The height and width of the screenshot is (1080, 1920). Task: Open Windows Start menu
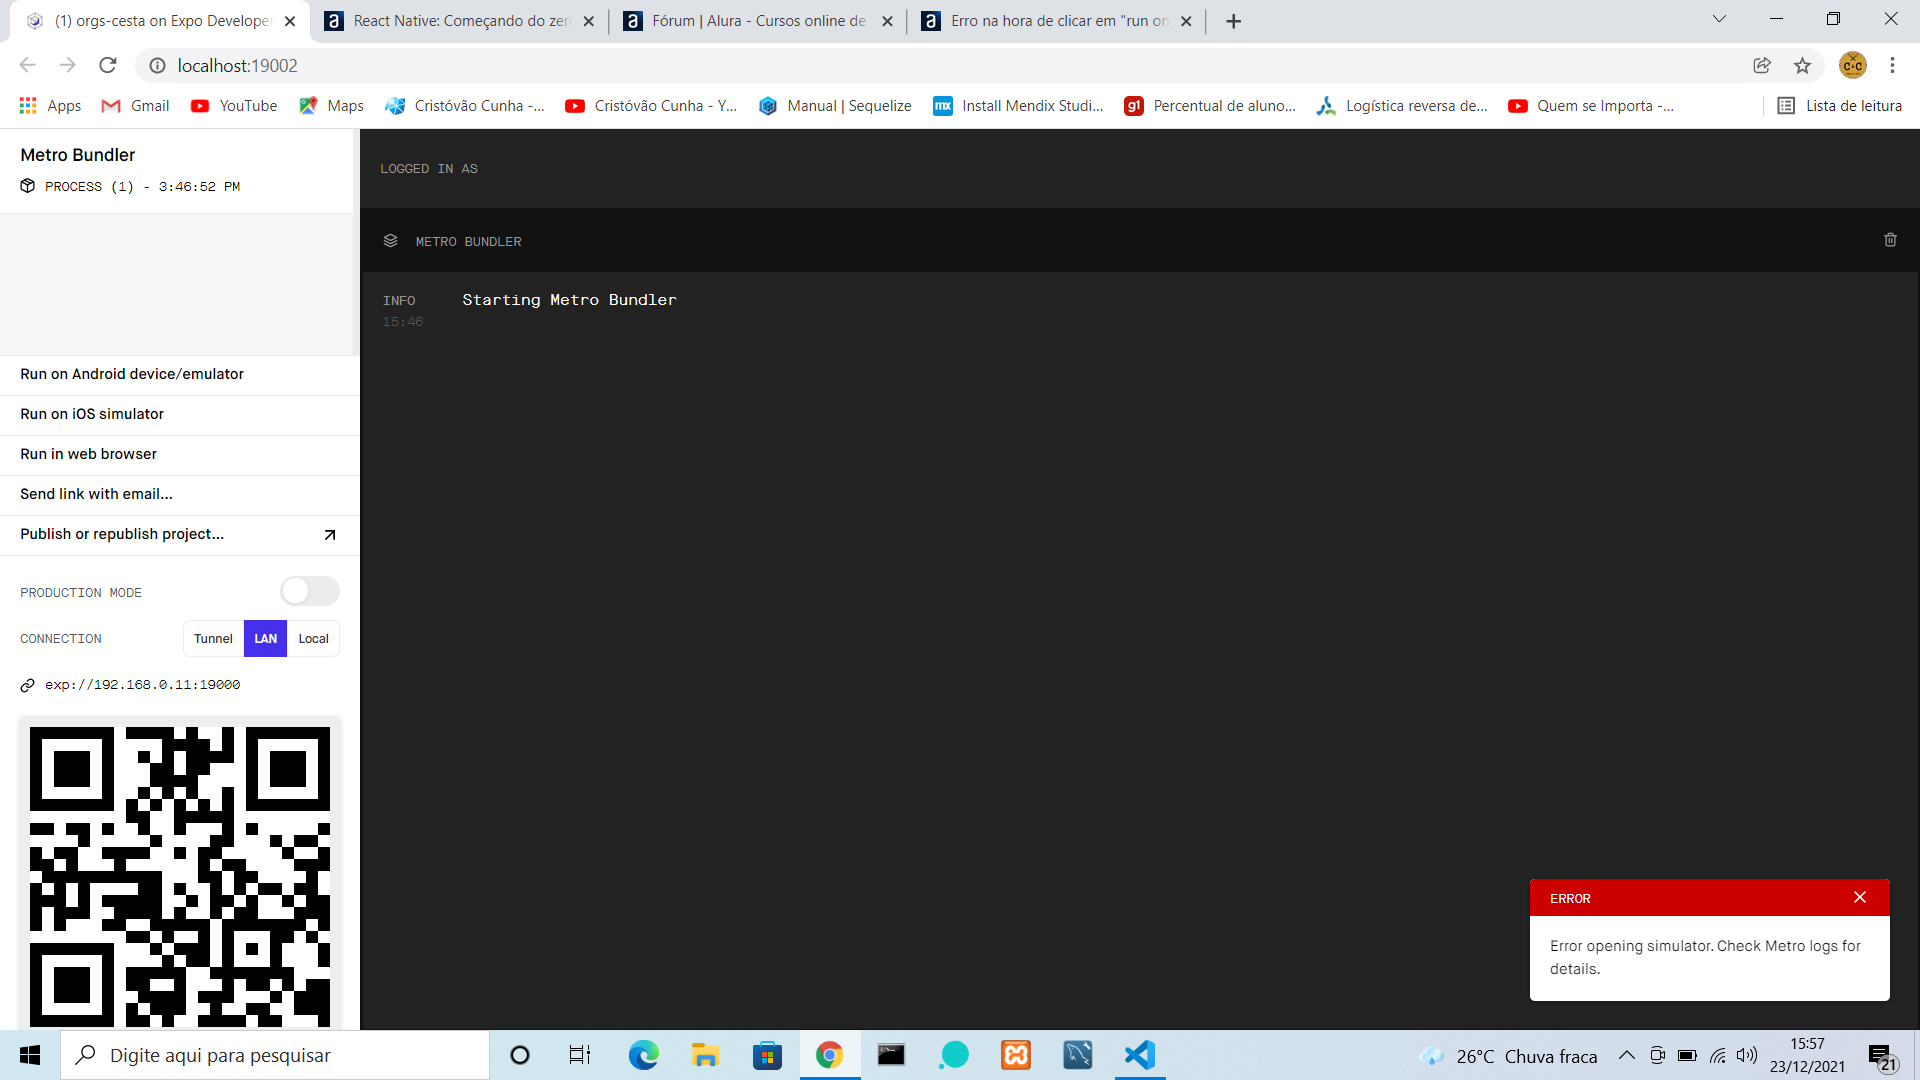coord(30,1055)
